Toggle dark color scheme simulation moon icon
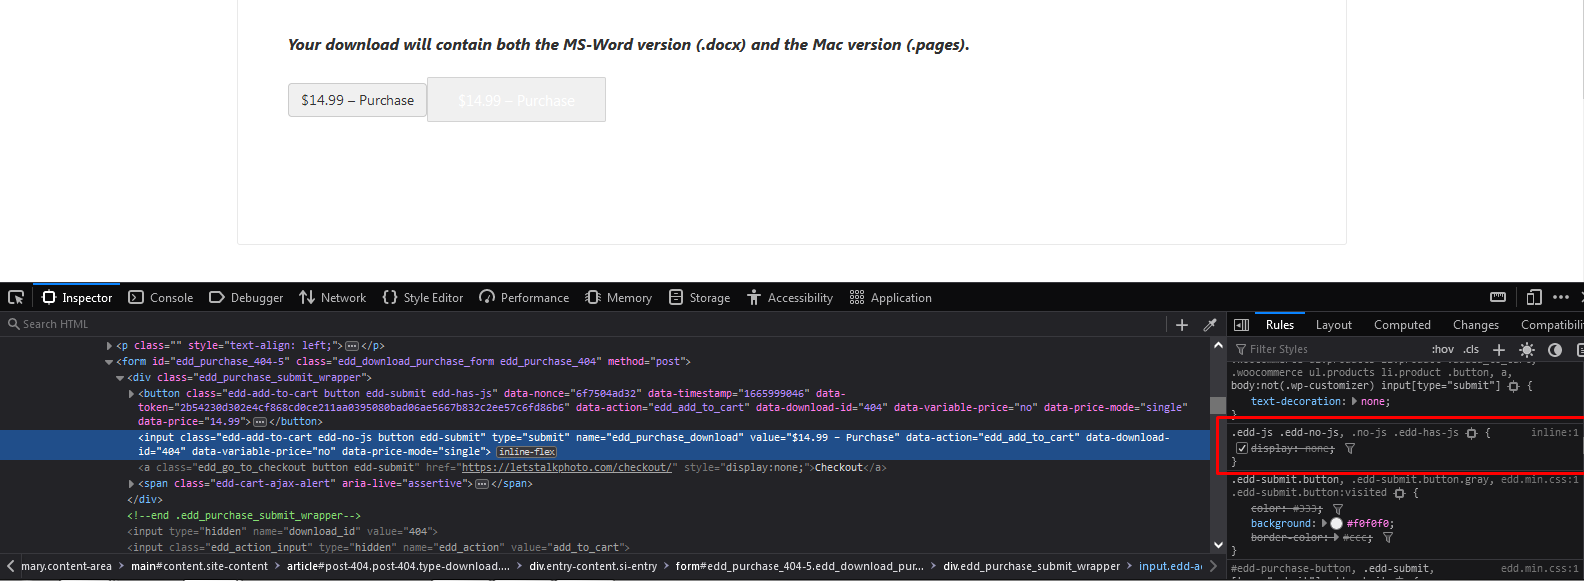Viewport: 1584px width, 581px height. (x=1554, y=349)
